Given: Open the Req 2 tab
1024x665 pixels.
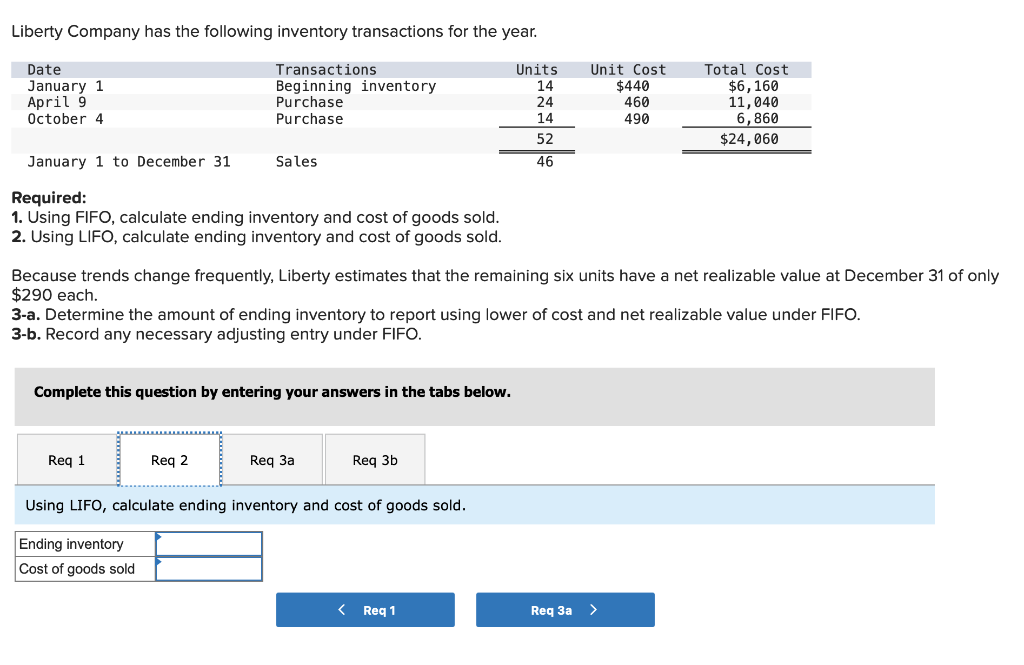Looking at the screenshot, I should click(169, 459).
